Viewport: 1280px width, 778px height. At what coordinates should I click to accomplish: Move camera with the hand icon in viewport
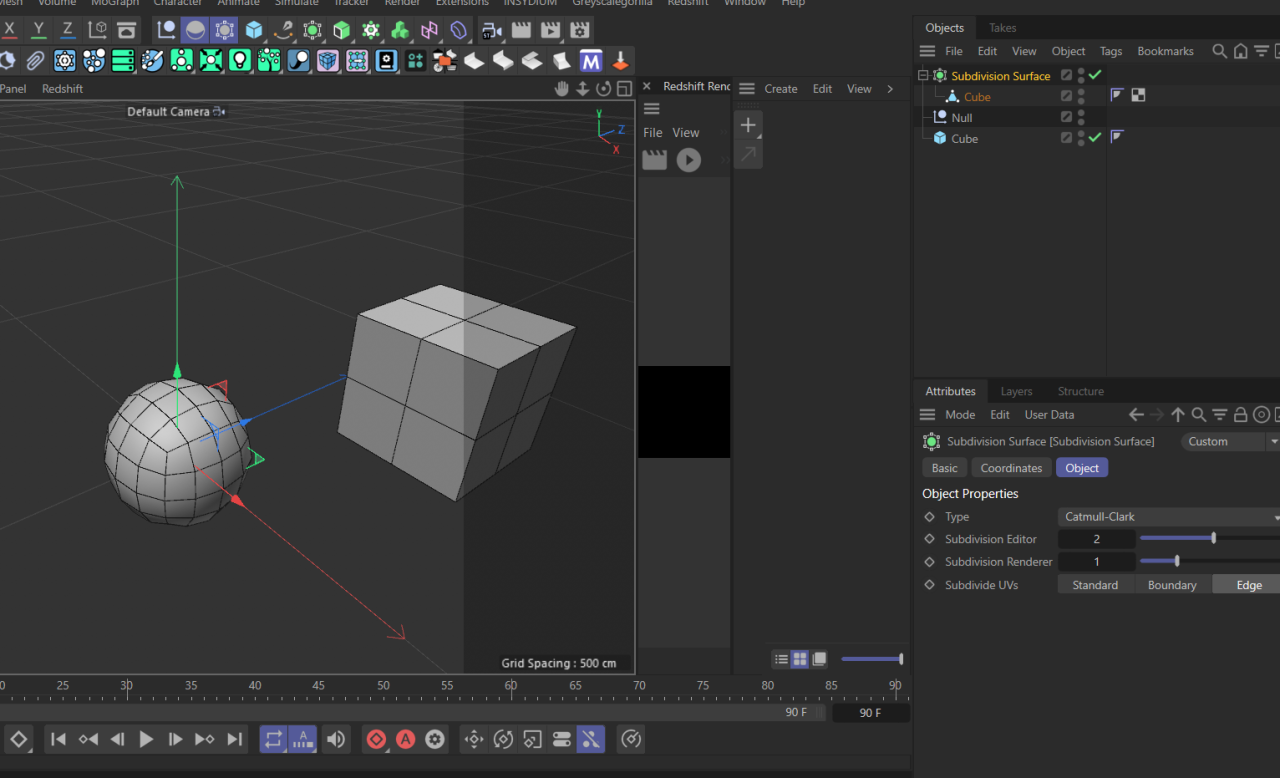(x=561, y=89)
